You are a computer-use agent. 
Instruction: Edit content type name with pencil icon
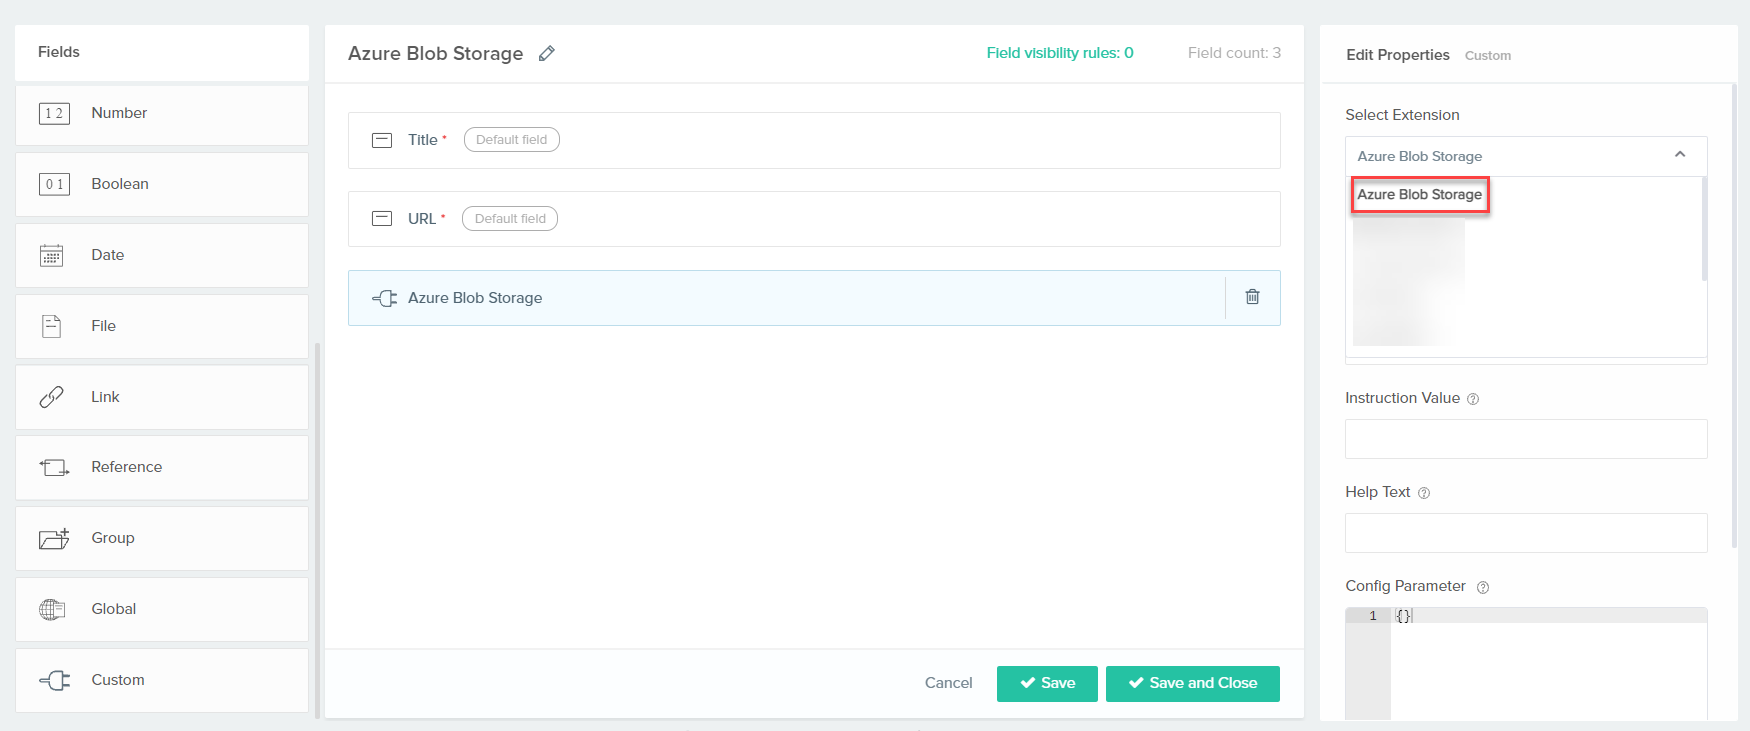point(546,54)
